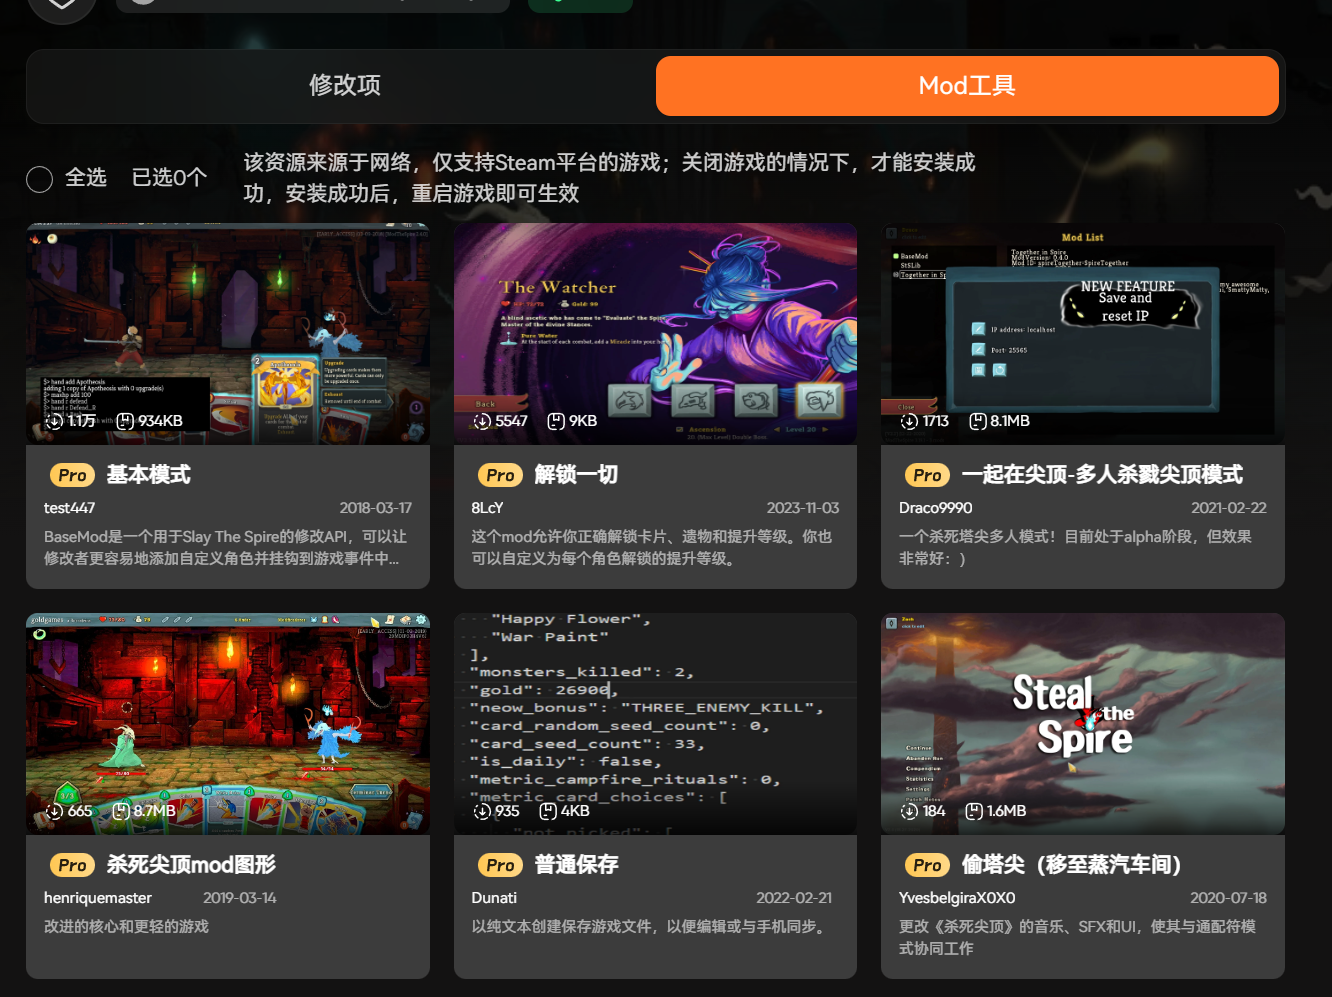The image size is (1332, 997).
Task: Click author name henriquemaster
Action: [x=98, y=898]
